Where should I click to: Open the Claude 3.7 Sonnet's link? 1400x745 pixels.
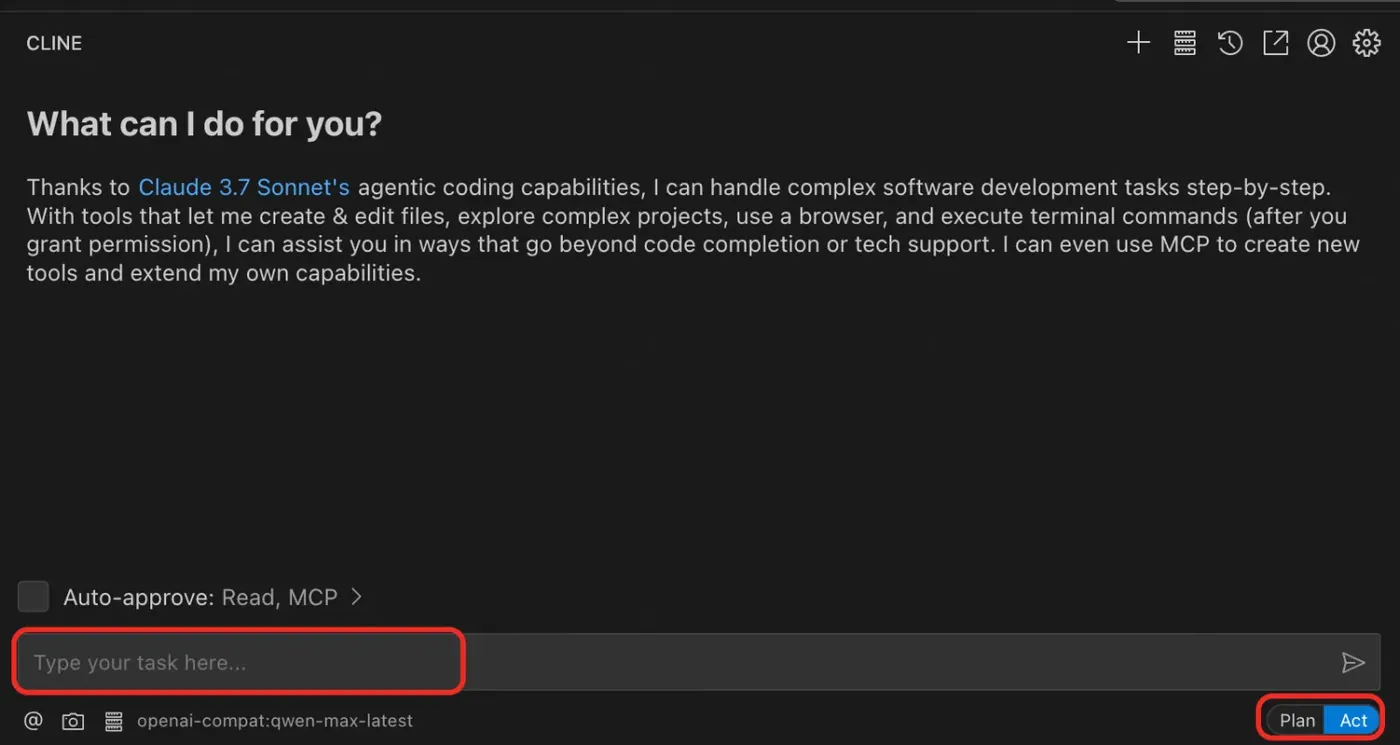(244, 187)
